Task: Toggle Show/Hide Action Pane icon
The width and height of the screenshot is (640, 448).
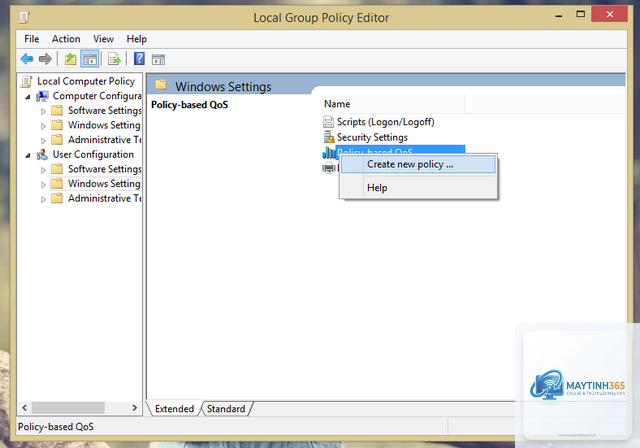Action: 158,60
